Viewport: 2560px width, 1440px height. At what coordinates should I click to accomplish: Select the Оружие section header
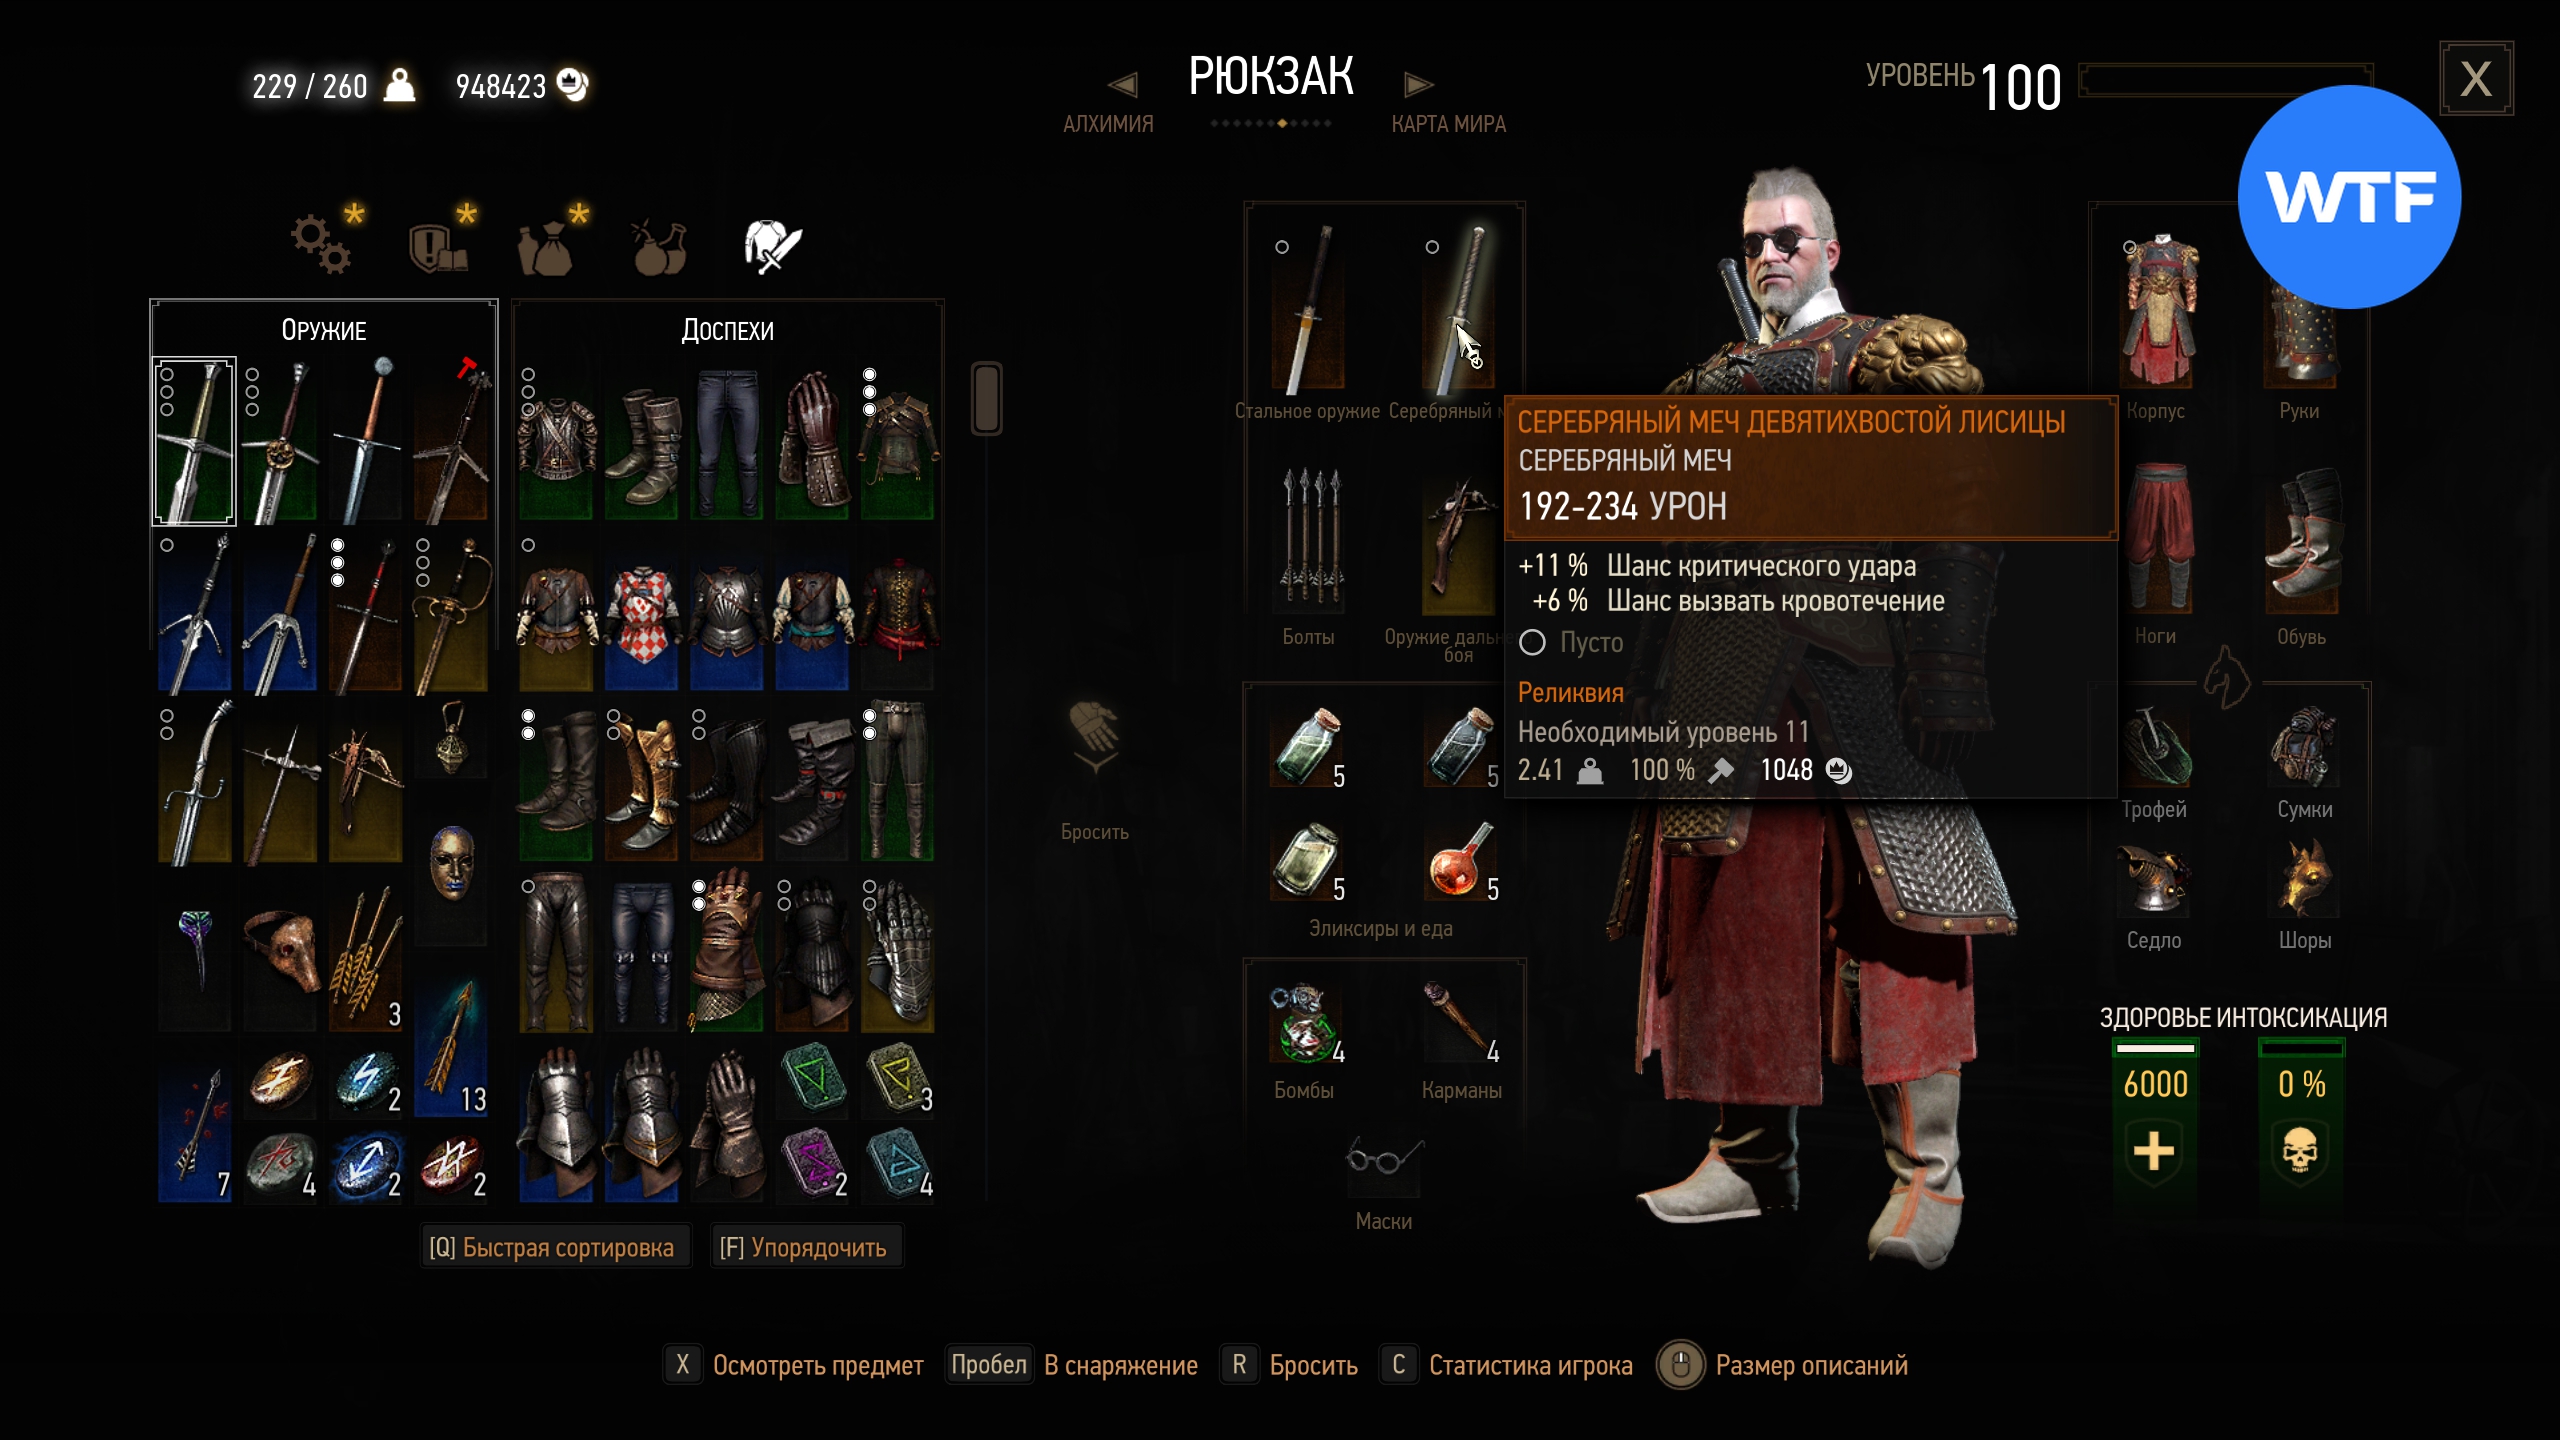pyautogui.click(x=324, y=330)
